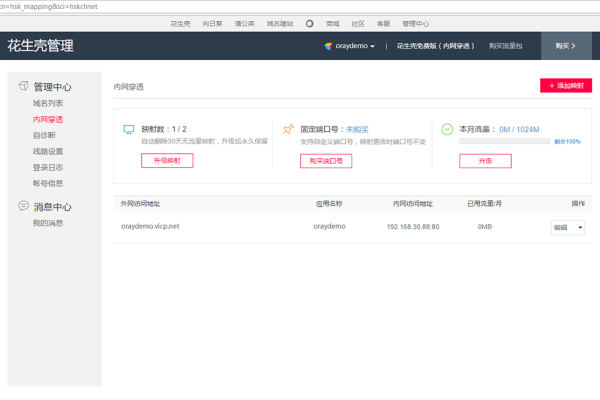Open 线路设置 from the sidebar menu

[x=48, y=151]
